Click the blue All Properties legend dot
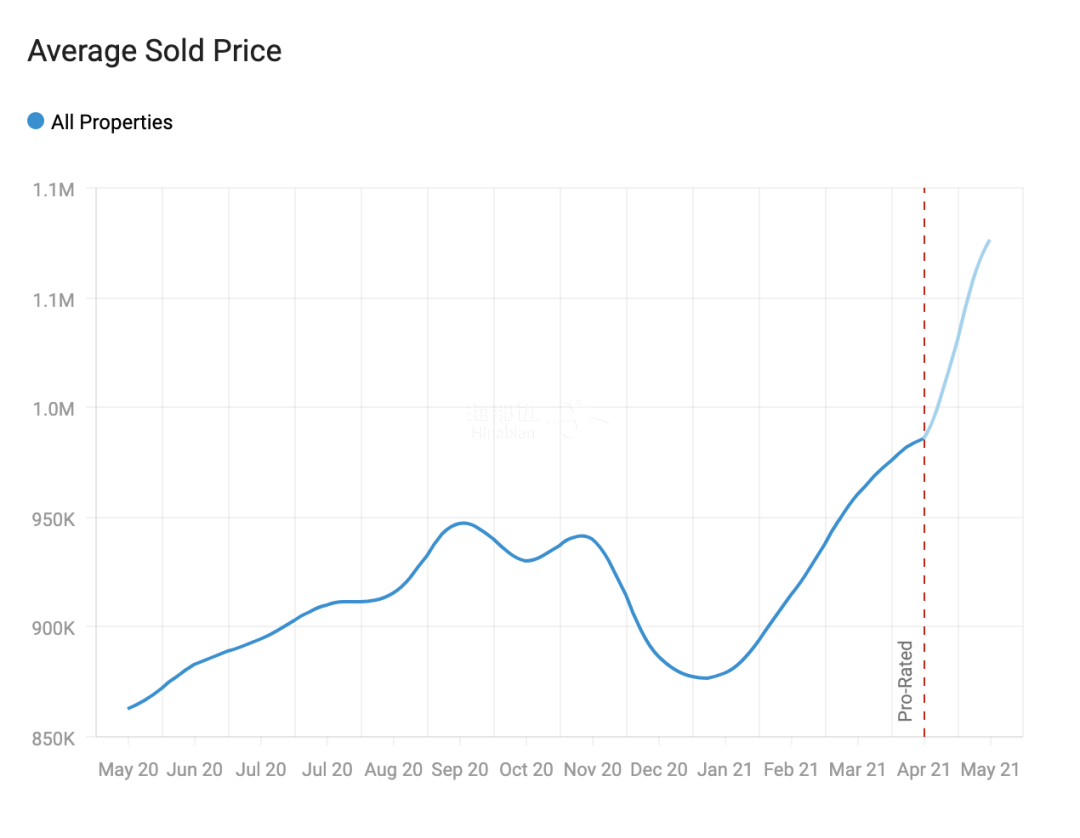This screenshot has height=838, width=1080. pos(36,122)
